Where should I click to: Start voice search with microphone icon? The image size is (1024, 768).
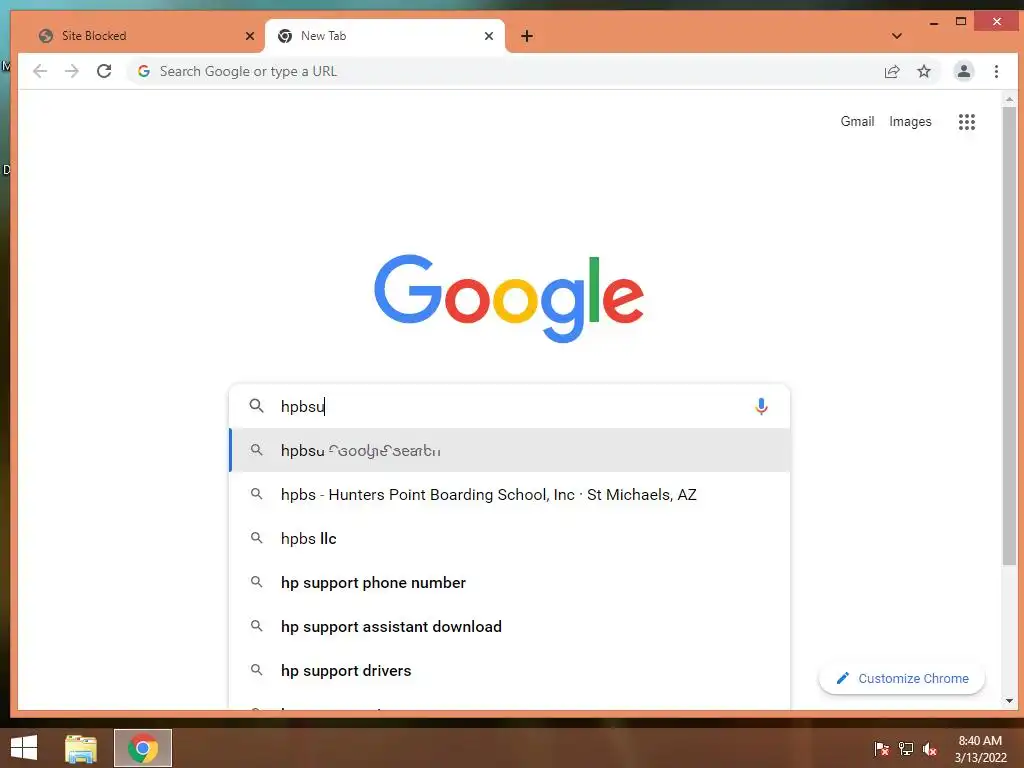coord(761,406)
